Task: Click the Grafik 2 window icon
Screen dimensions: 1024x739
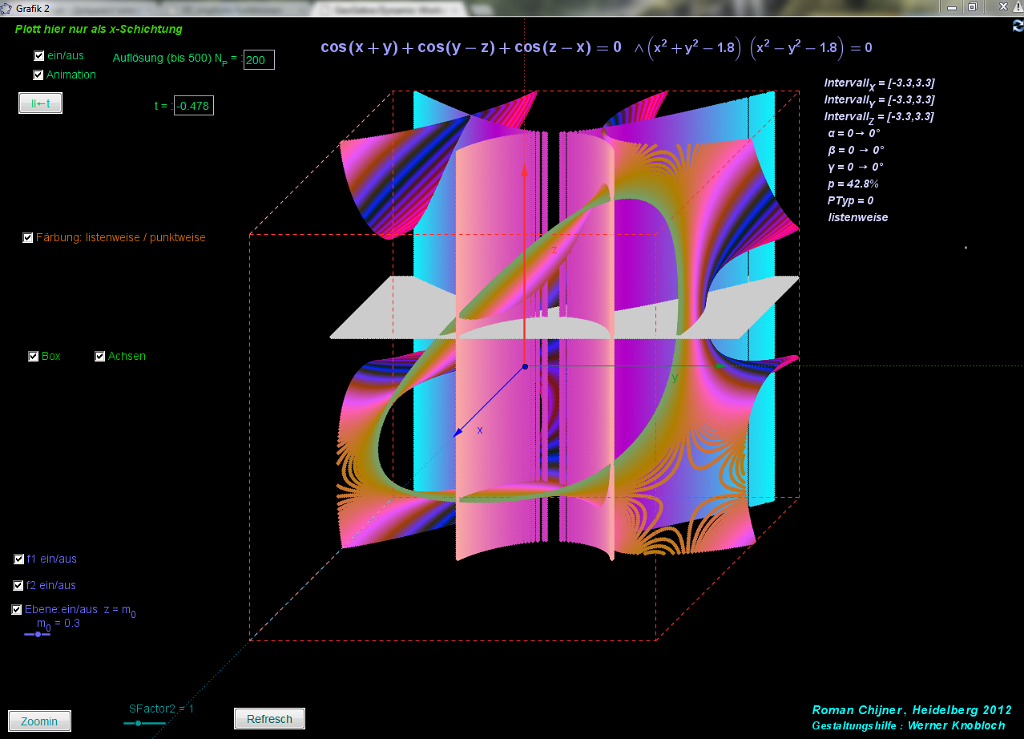Action: point(6,7)
